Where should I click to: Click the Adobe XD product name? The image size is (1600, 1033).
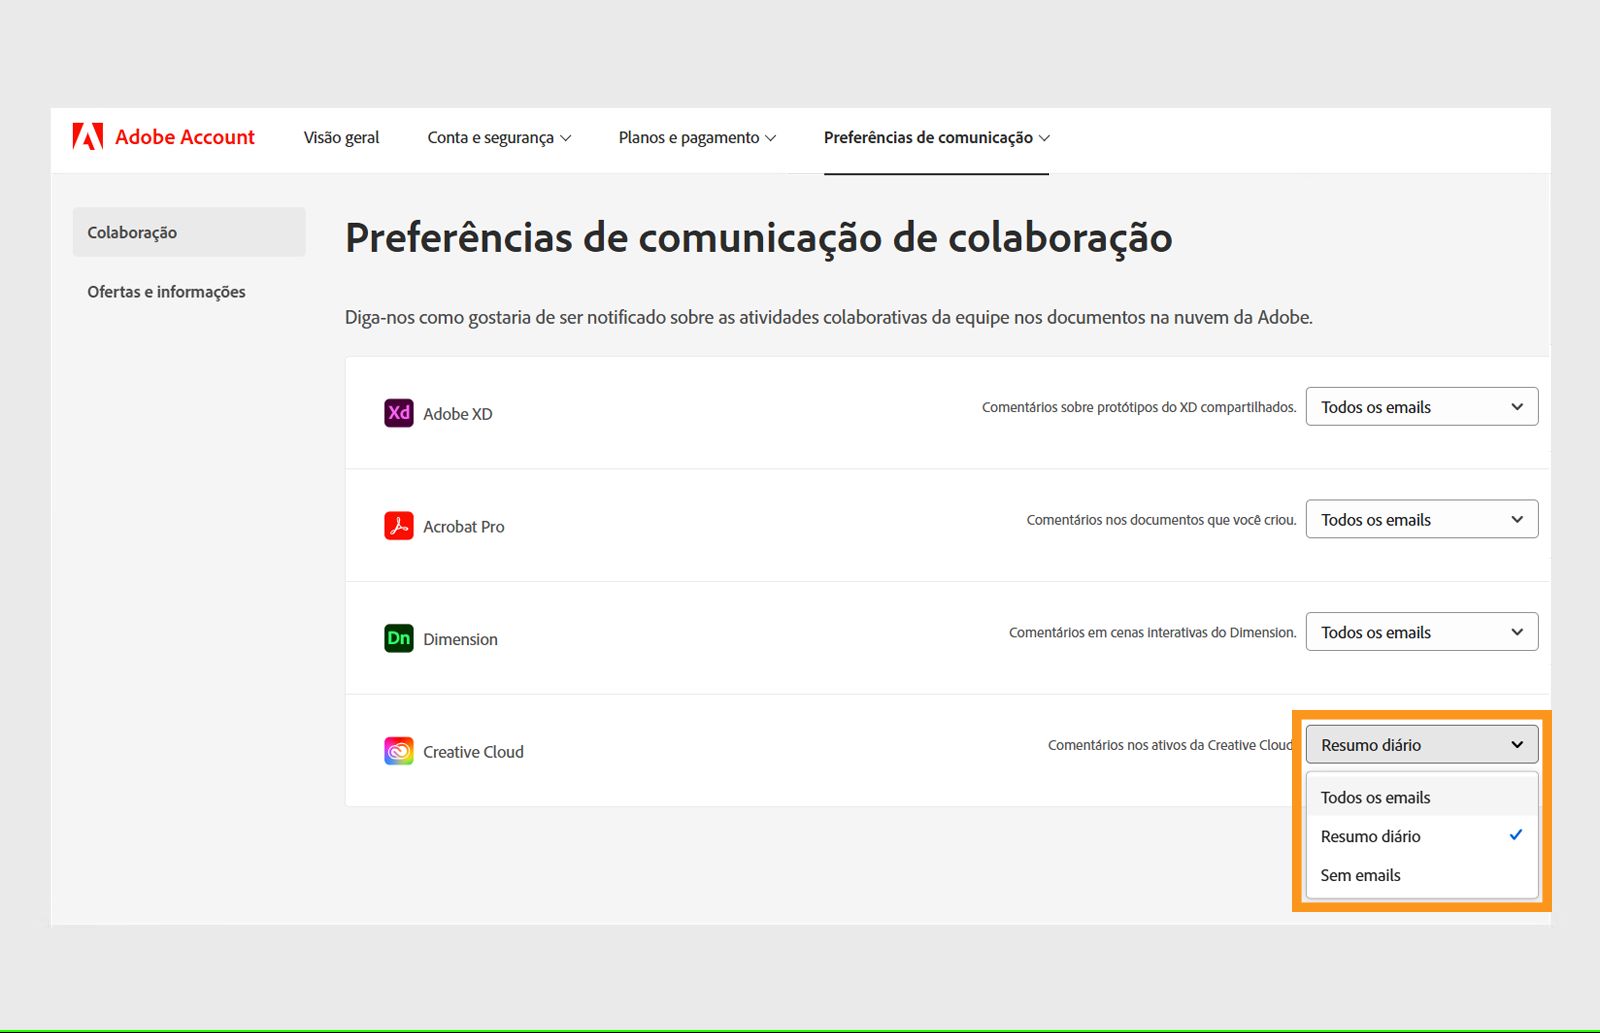pyautogui.click(x=458, y=414)
